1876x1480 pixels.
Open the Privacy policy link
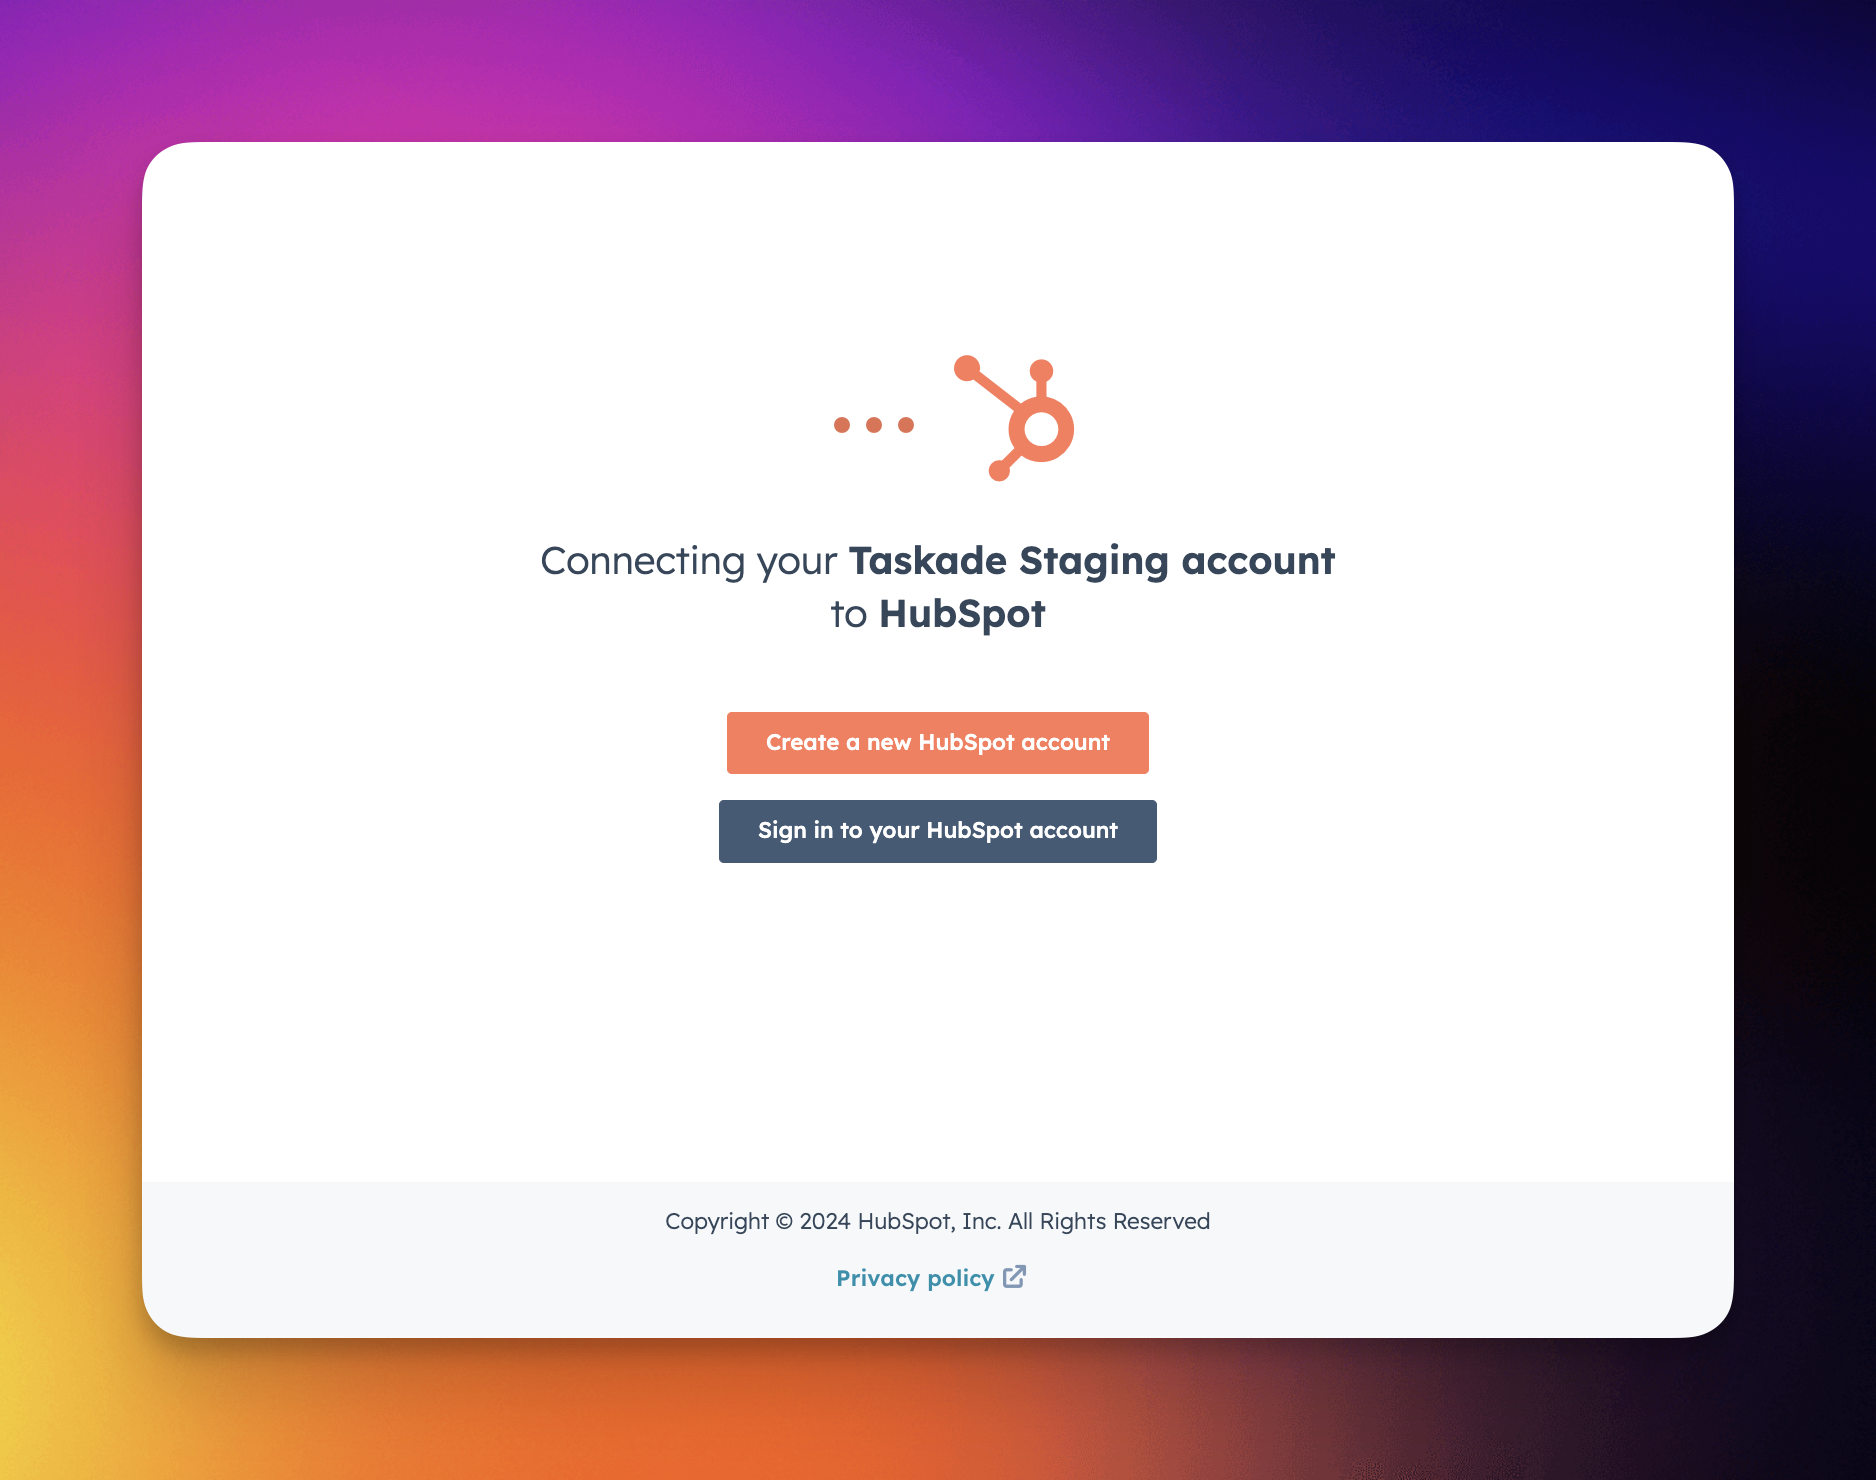(915, 1278)
